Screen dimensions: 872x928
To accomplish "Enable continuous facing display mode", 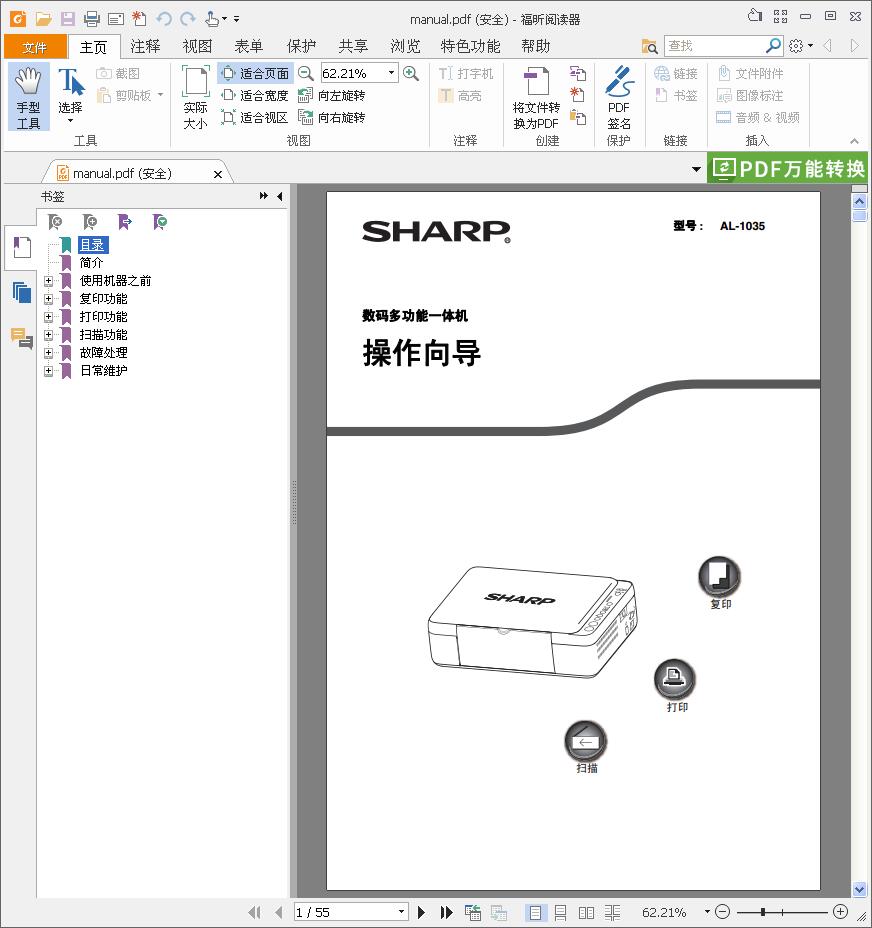I will (x=613, y=913).
